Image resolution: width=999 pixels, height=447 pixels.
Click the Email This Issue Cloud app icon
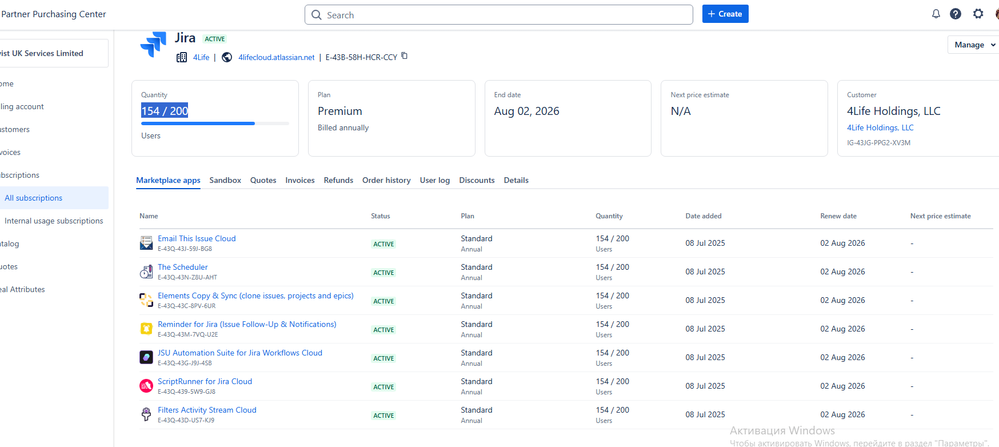[x=146, y=243]
